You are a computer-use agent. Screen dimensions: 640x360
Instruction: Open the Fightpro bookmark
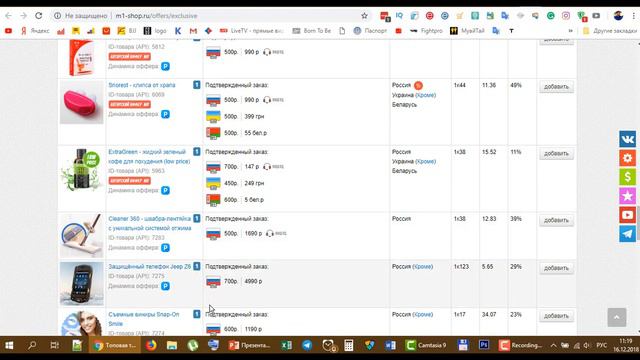(x=426, y=31)
